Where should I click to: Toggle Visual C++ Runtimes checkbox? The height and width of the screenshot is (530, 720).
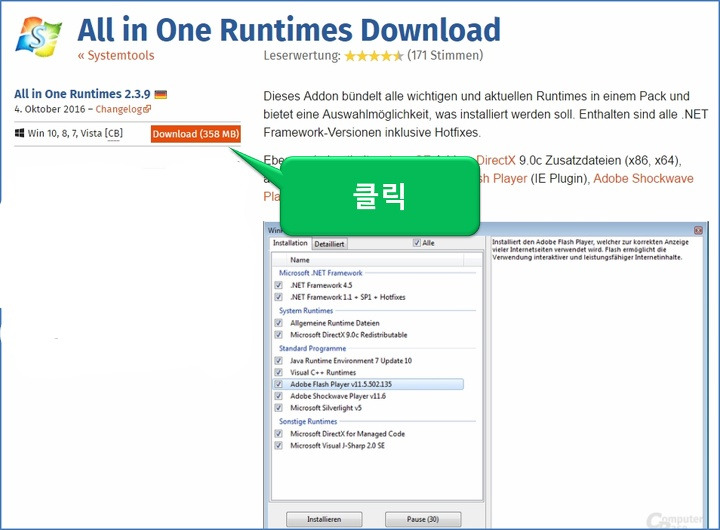coord(278,372)
